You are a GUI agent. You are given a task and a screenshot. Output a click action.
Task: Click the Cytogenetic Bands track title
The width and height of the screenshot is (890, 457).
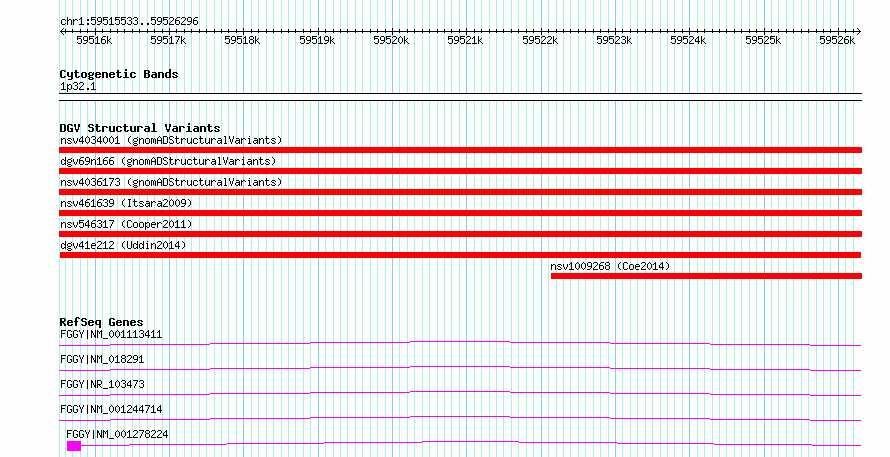[x=119, y=74]
